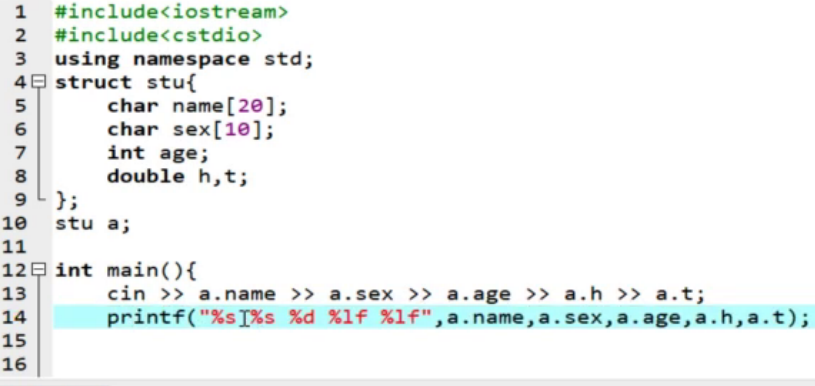Click the 'double h,t;' declaration
The height and width of the screenshot is (386, 815).
(x=178, y=176)
